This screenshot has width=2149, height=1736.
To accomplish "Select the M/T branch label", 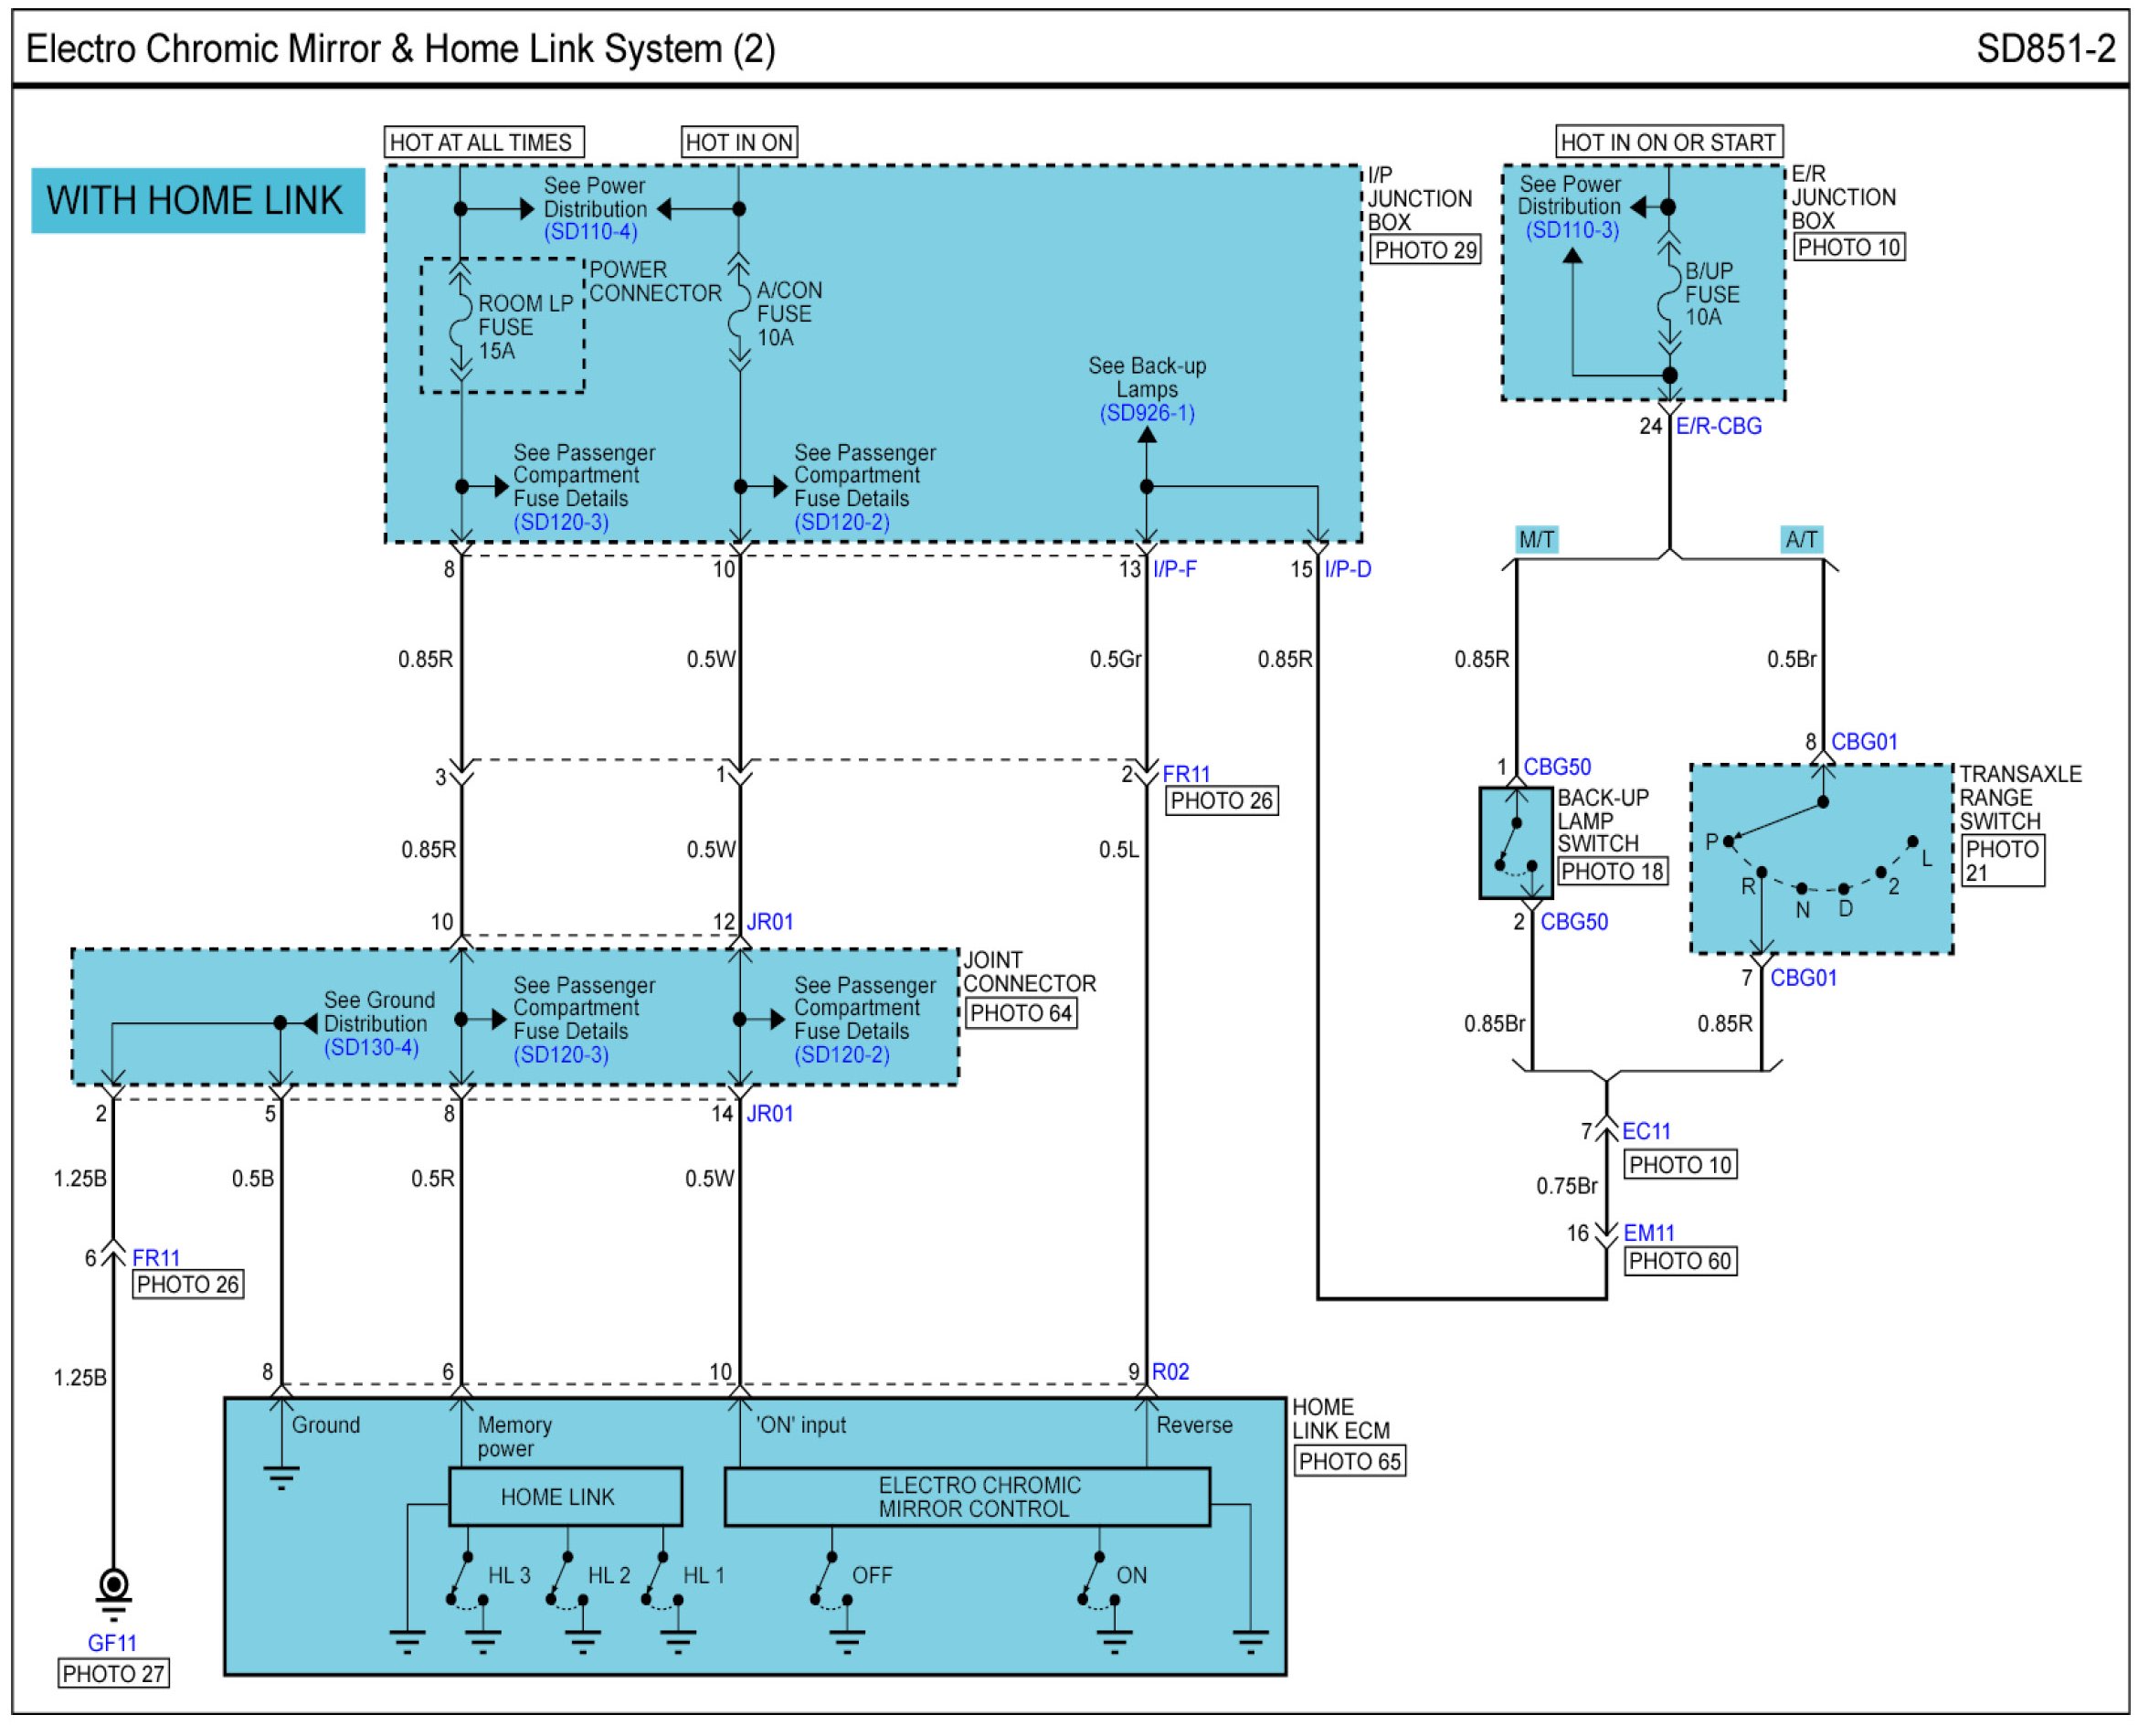I will pyautogui.click(x=1537, y=541).
